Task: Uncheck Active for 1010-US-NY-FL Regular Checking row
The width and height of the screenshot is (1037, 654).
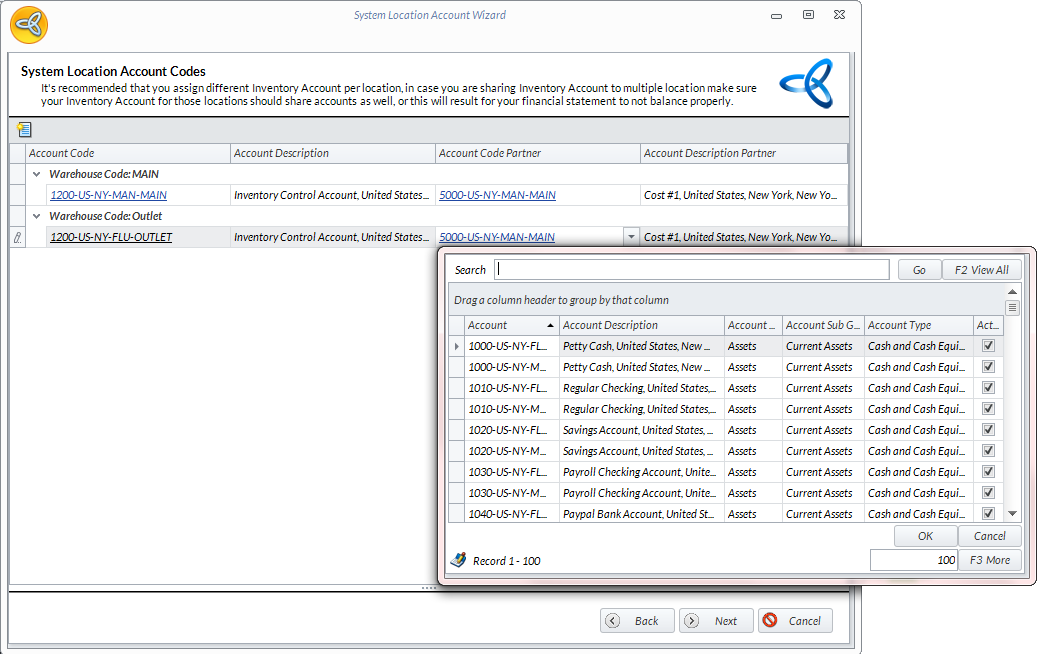Action: point(988,388)
